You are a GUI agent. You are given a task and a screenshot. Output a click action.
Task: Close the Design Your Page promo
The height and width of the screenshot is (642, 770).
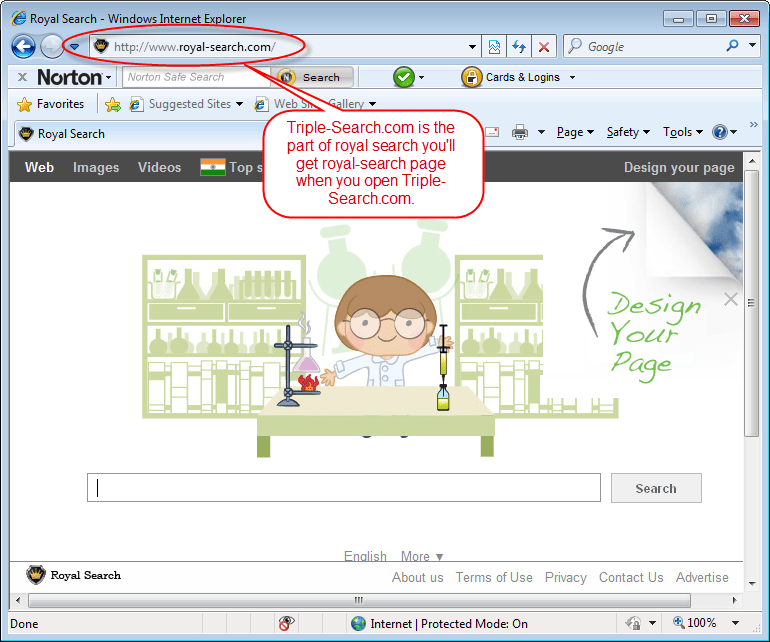click(x=731, y=299)
